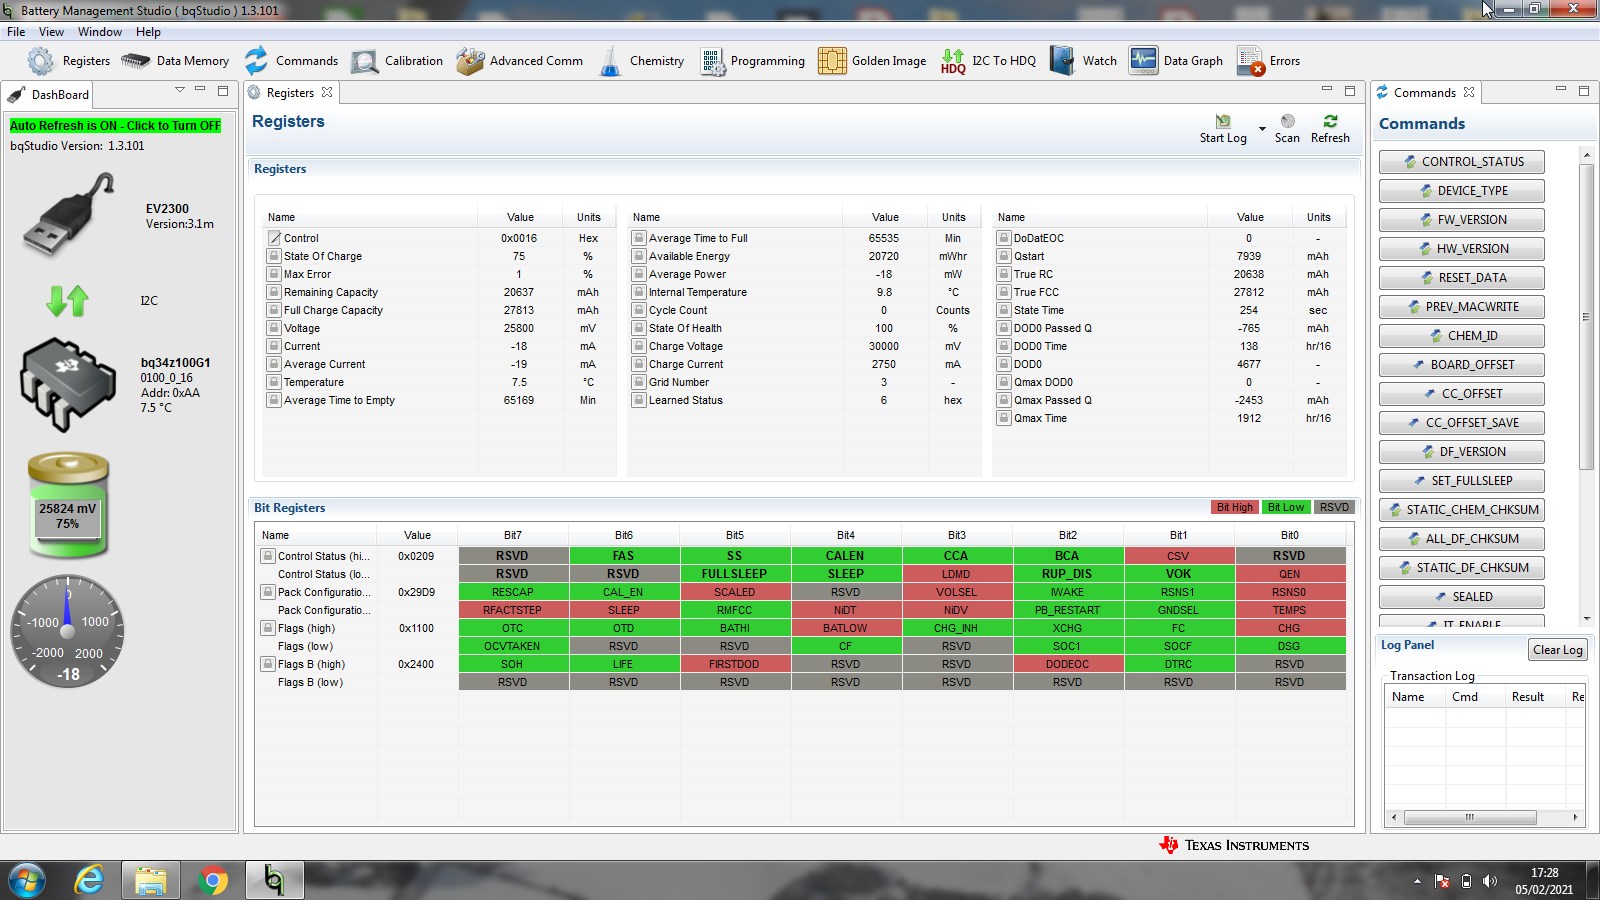Maximize the Registers panel
Screen dimensions: 1600x900
tap(1350, 91)
